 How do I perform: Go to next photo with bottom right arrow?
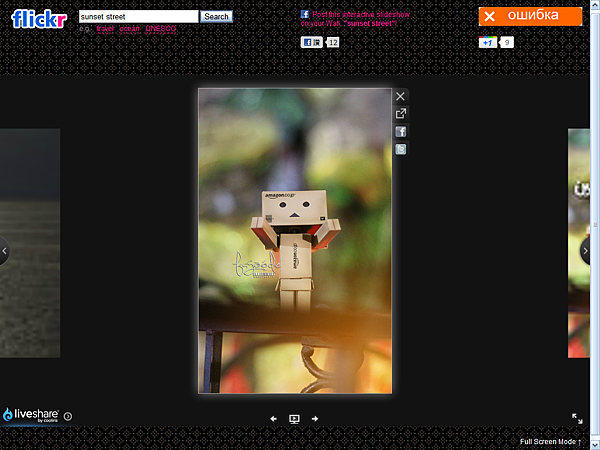point(315,419)
